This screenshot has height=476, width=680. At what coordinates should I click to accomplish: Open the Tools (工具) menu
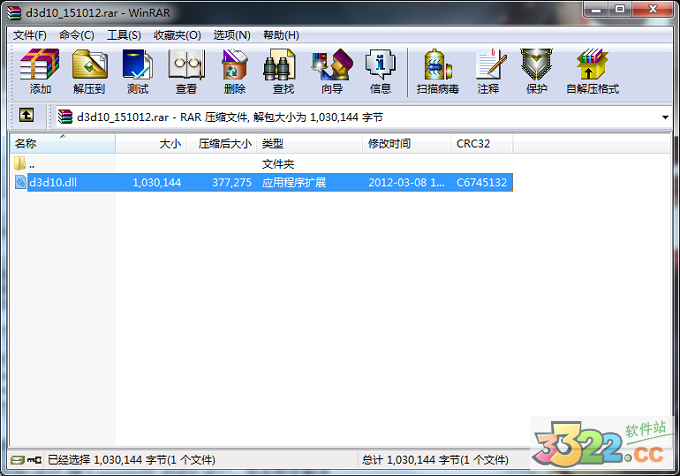(124, 35)
